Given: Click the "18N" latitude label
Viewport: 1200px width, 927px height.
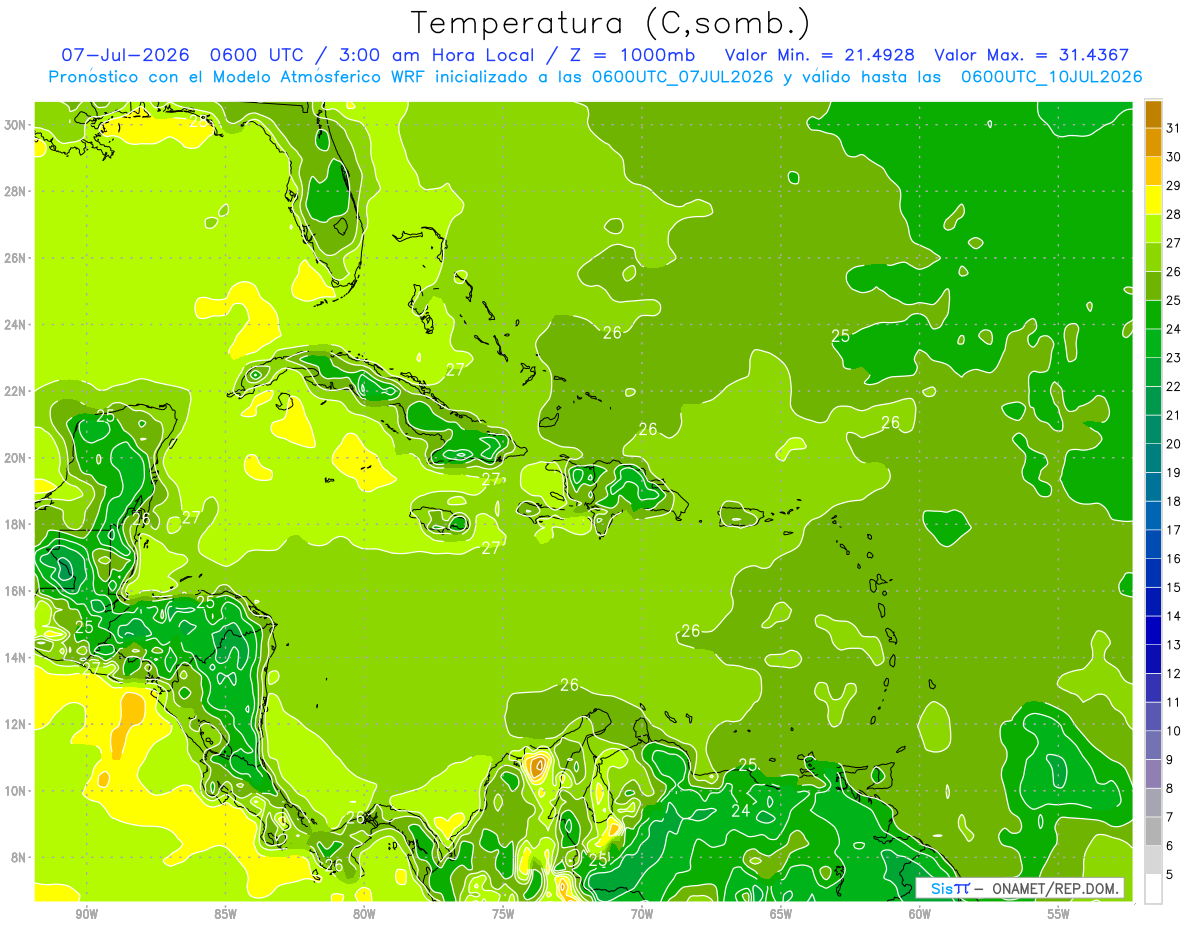Looking at the screenshot, I should [x=17, y=524].
